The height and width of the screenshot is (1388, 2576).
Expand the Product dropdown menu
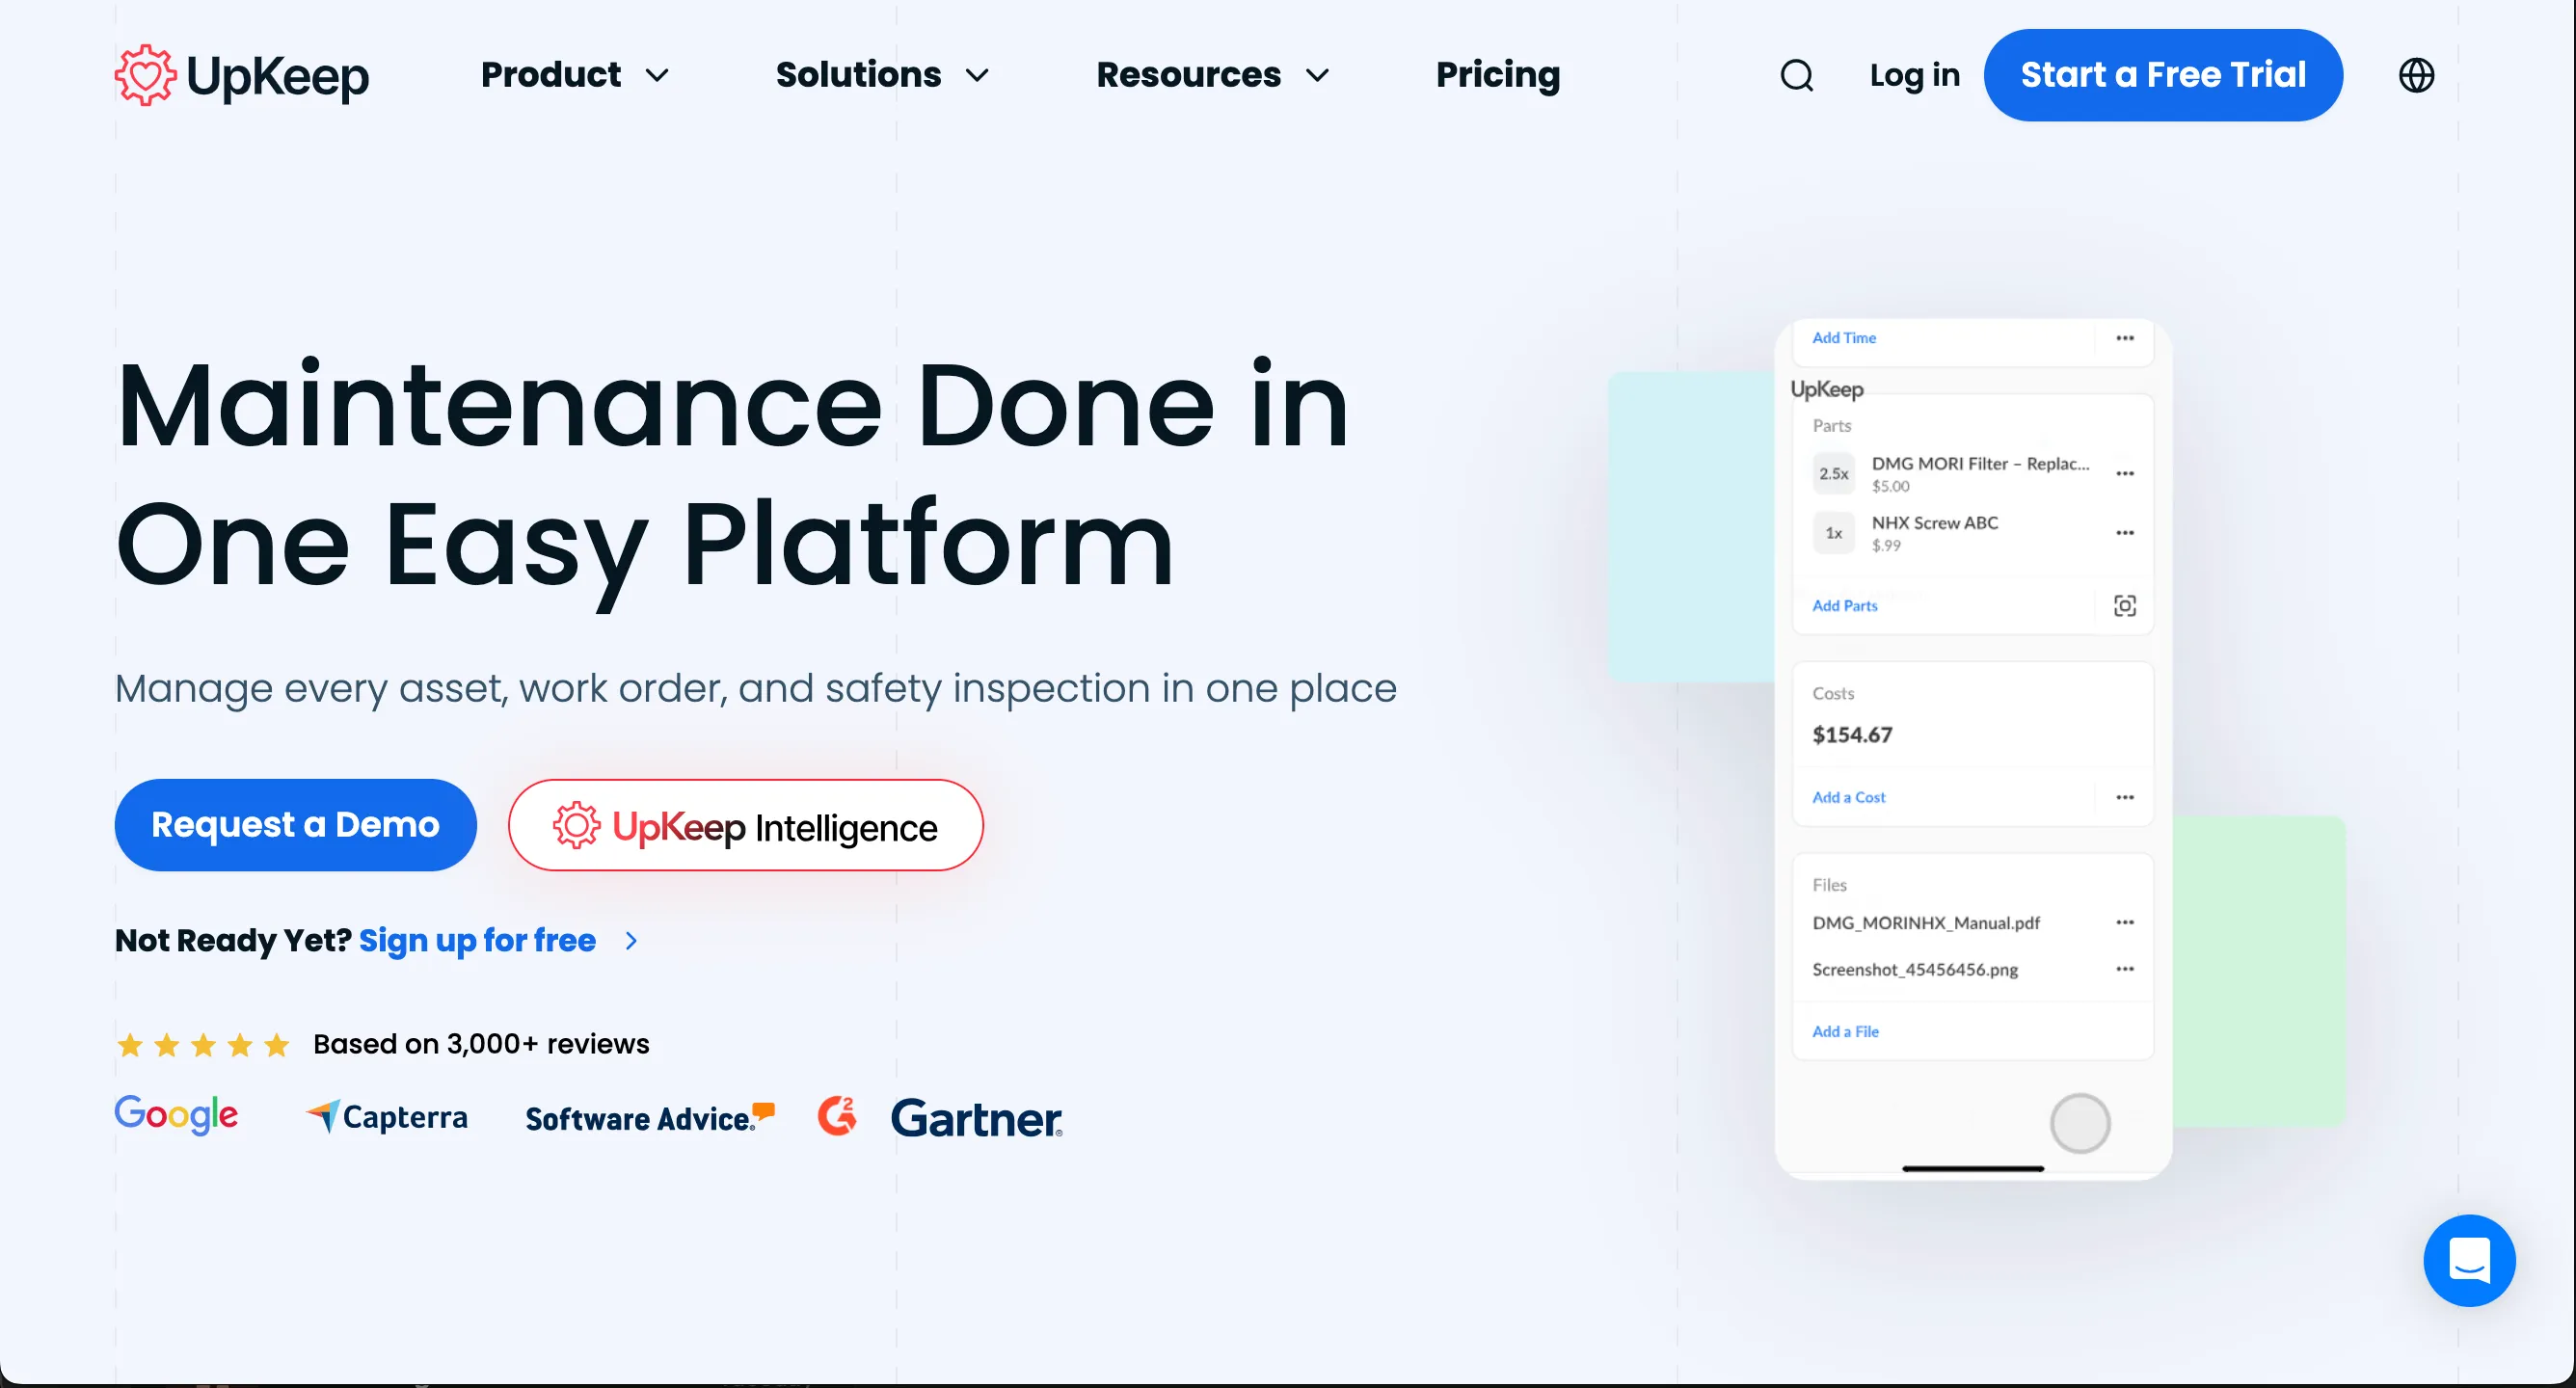pos(574,75)
